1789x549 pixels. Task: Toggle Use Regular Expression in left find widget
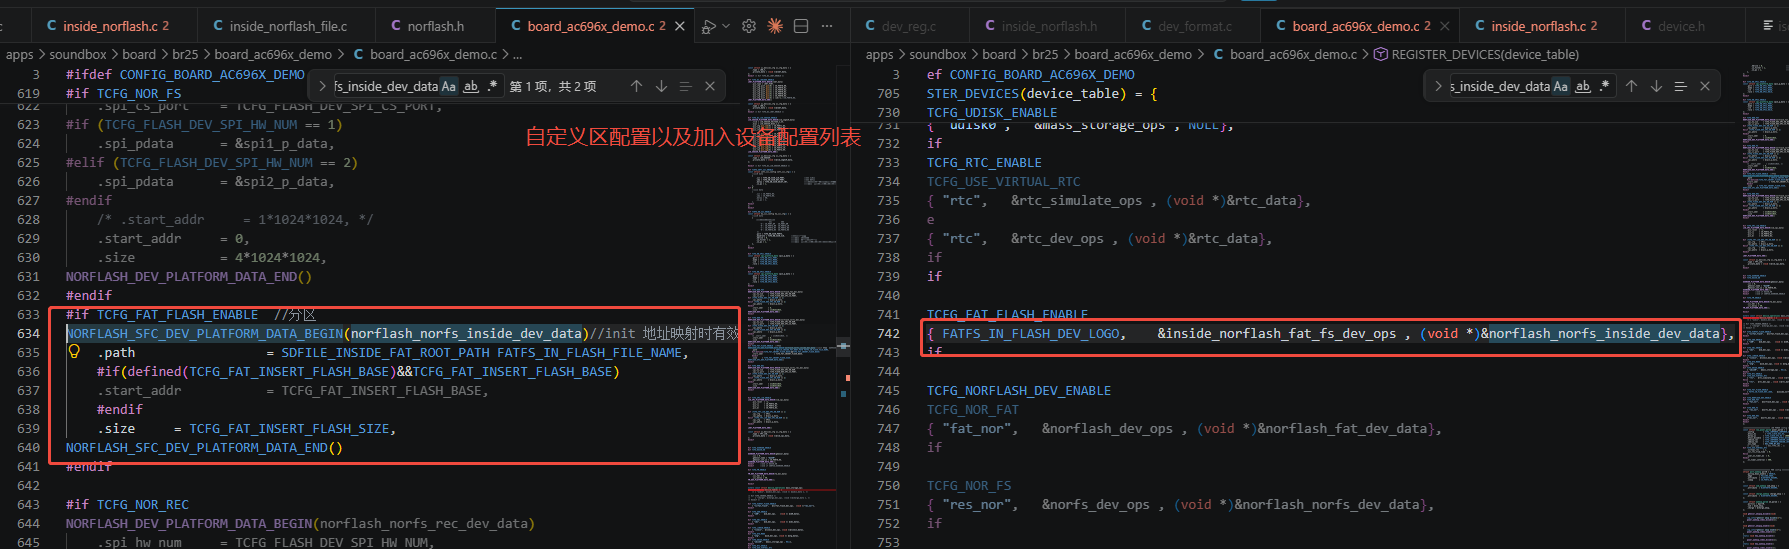click(x=492, y=87)
